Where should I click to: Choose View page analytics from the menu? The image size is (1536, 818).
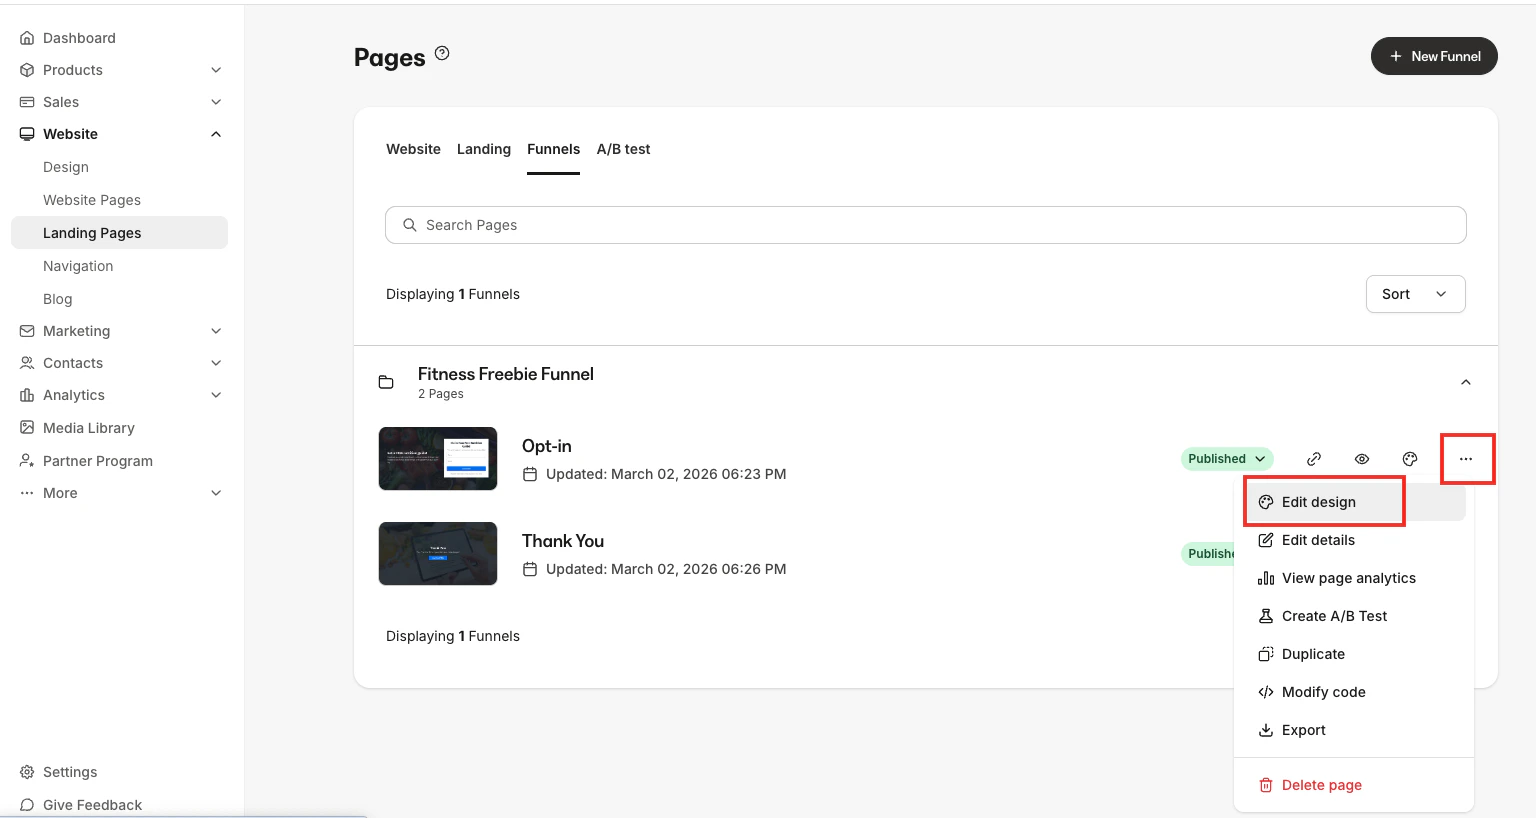click(x=1349, y=577)
